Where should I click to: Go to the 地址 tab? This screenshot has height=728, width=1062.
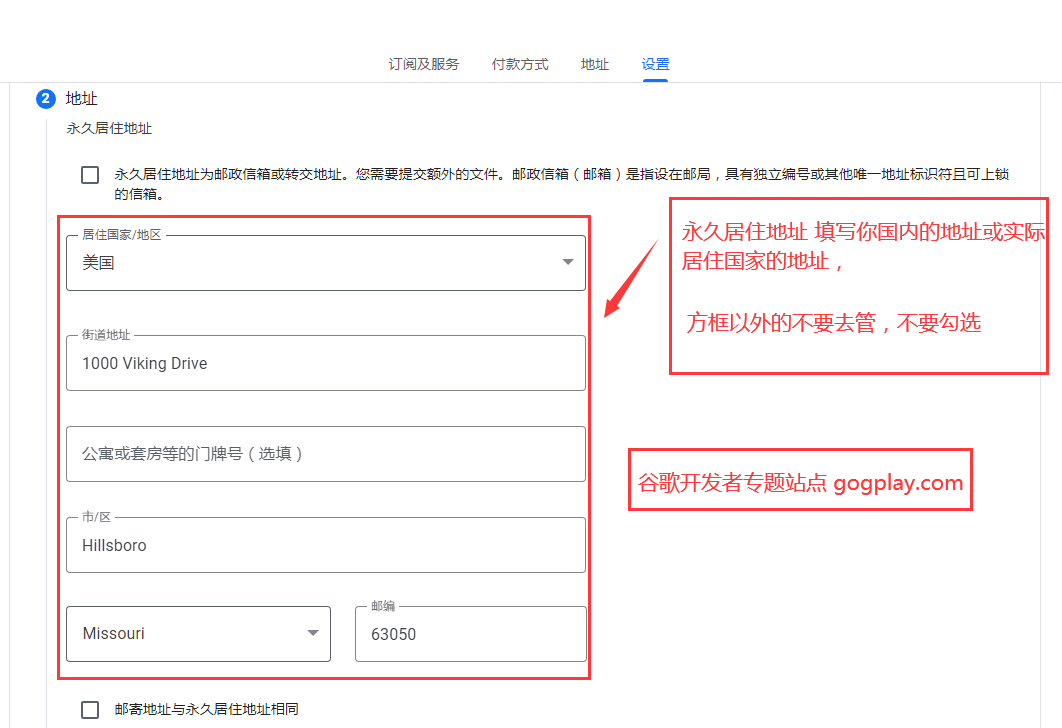pos(595,64)
